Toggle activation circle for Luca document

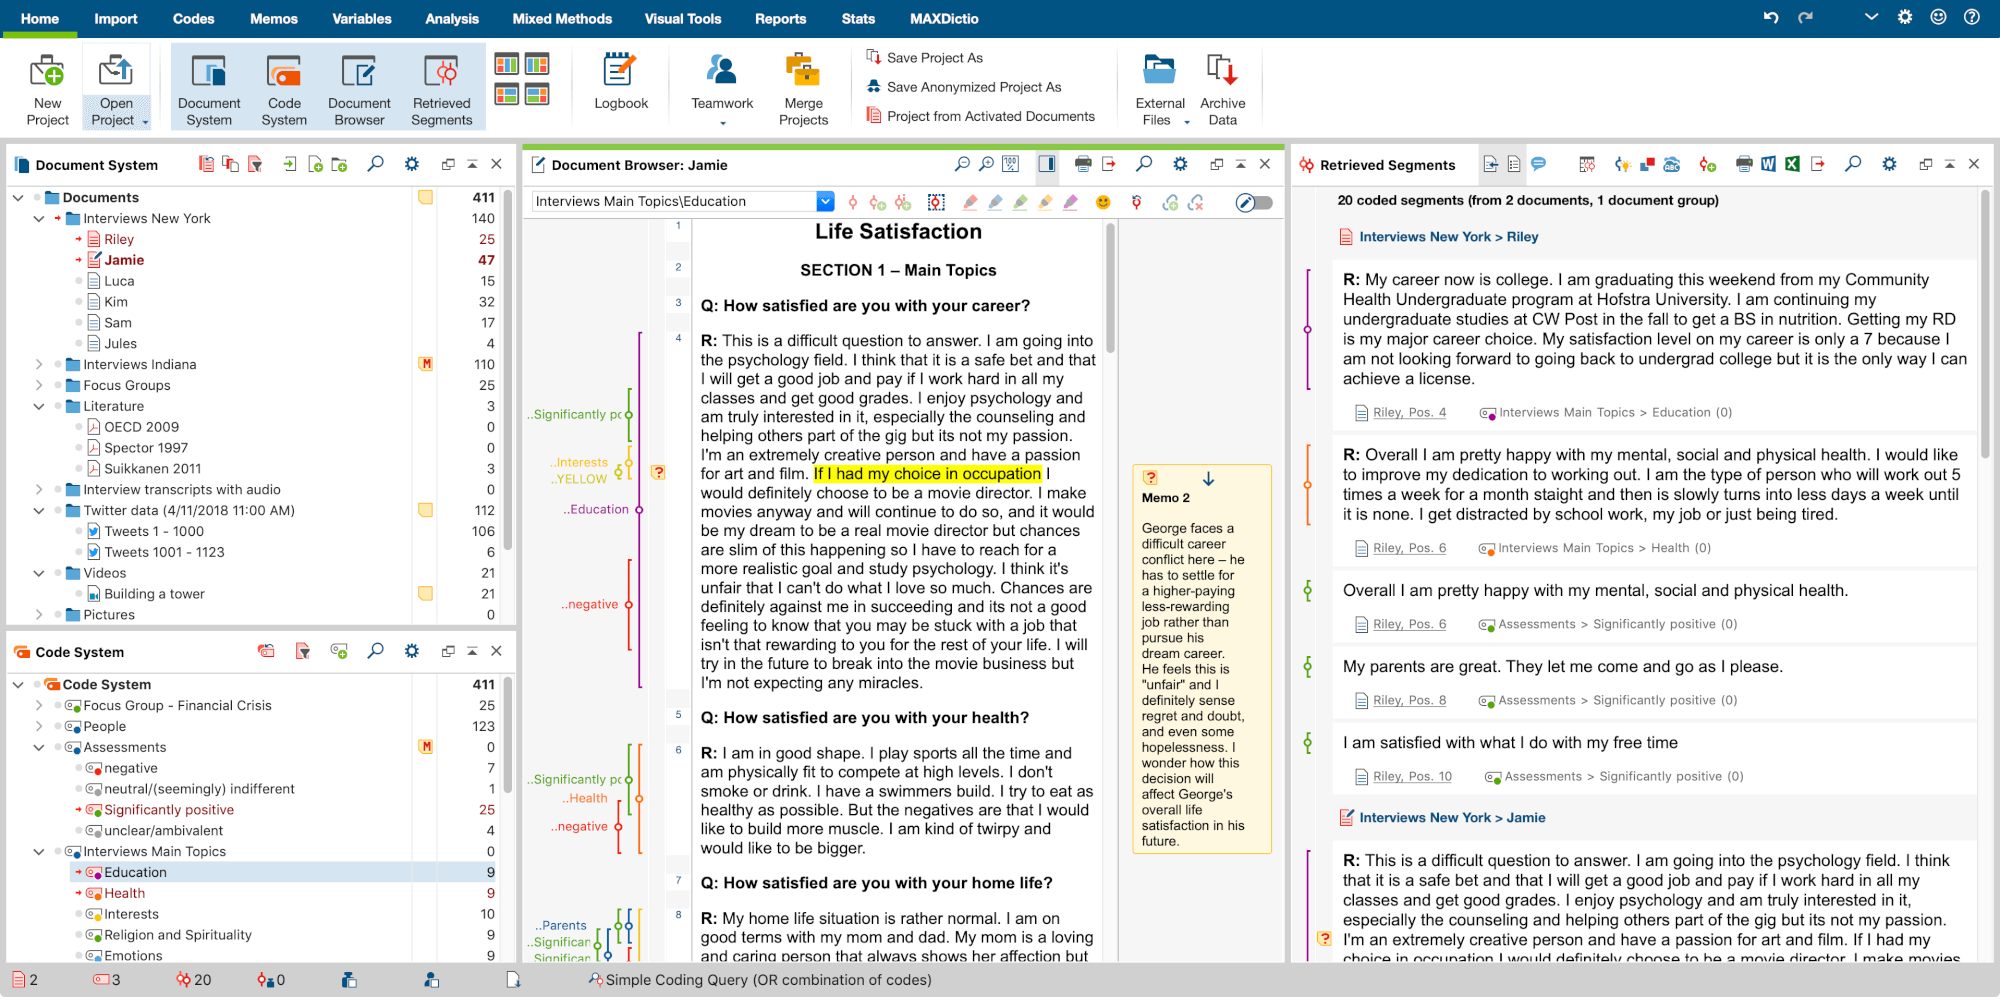click(x=79, y=281)
